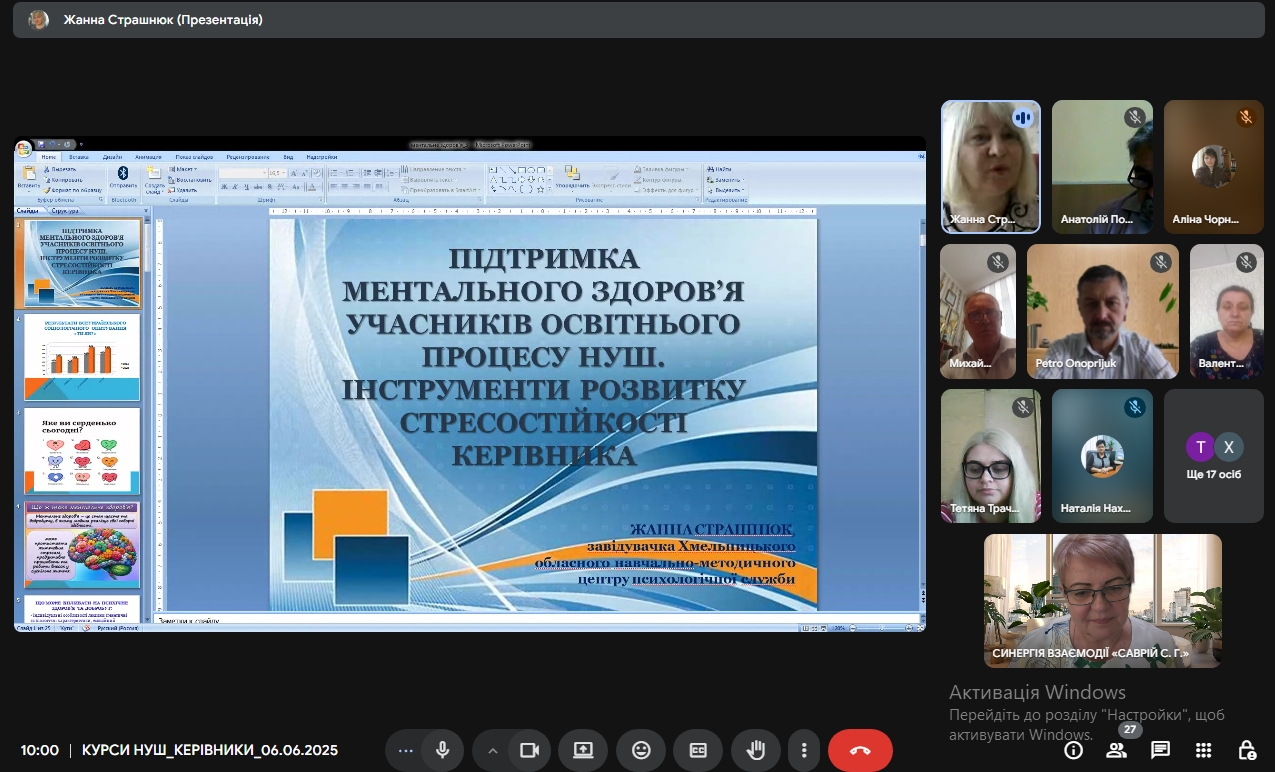Switch to the "Дизайн" ribbon tab
Viewport: 1275px width, 772px height.
point(112,157)
